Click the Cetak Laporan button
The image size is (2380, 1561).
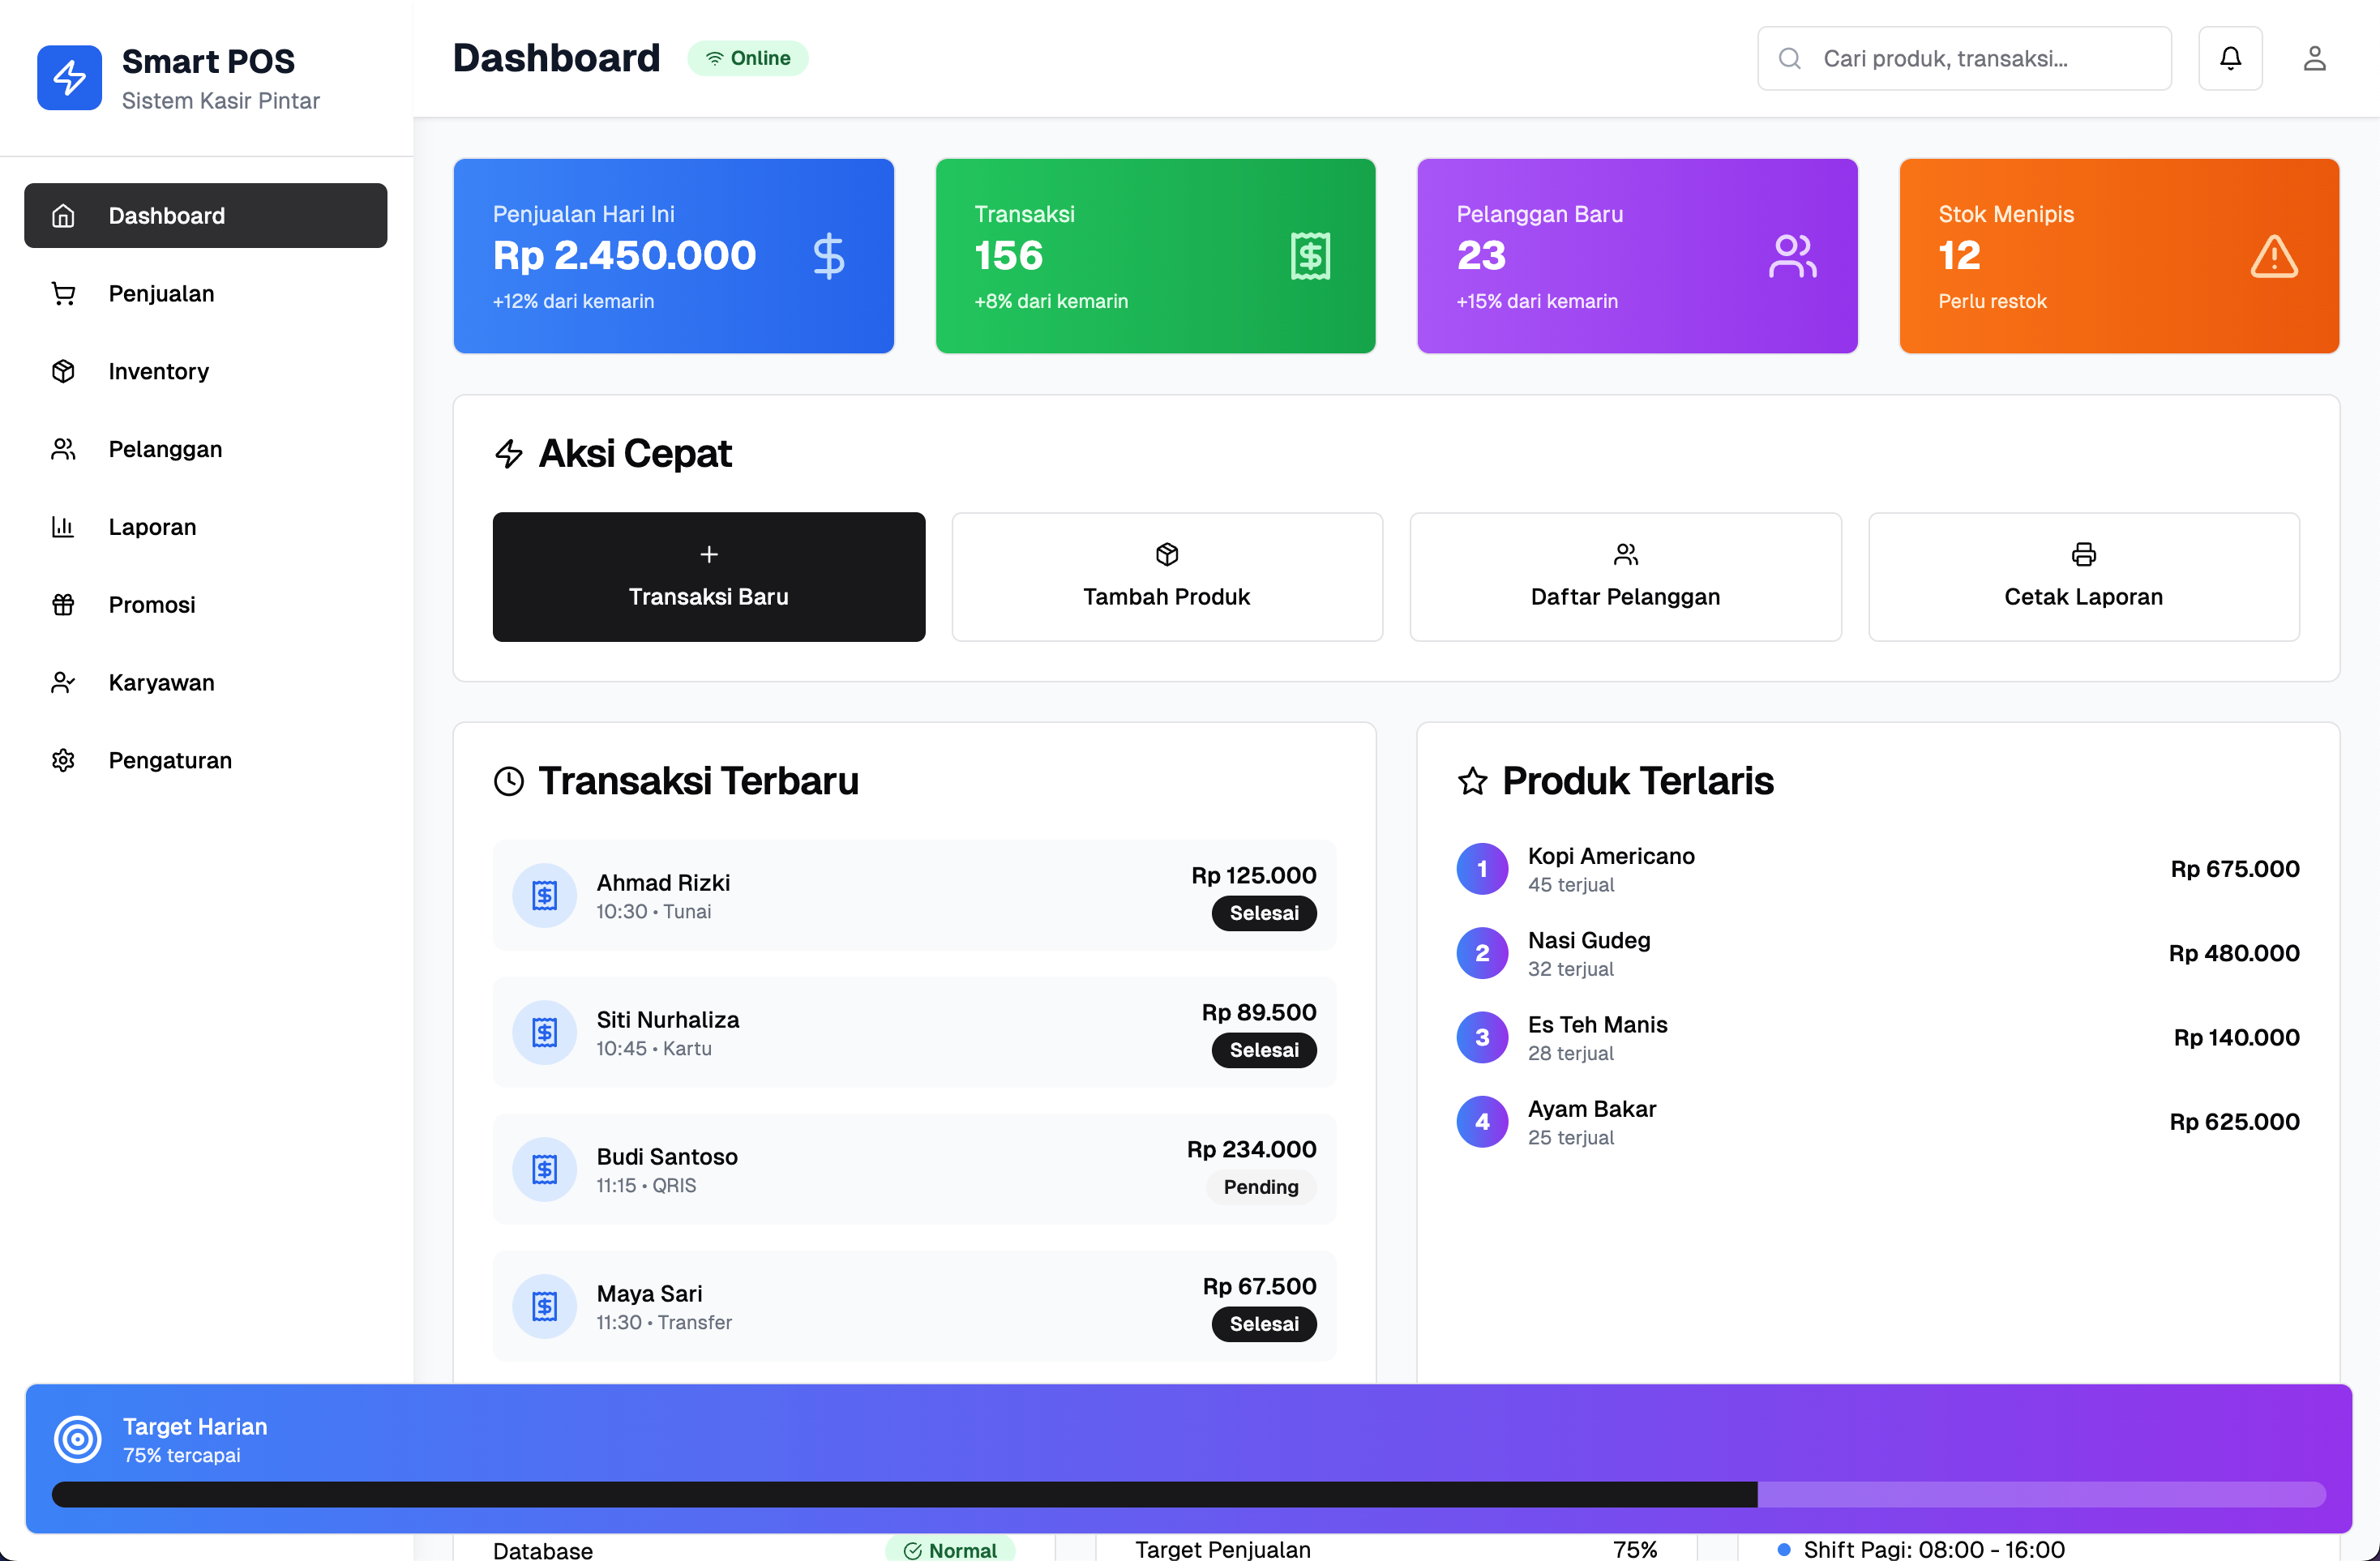2084,577
